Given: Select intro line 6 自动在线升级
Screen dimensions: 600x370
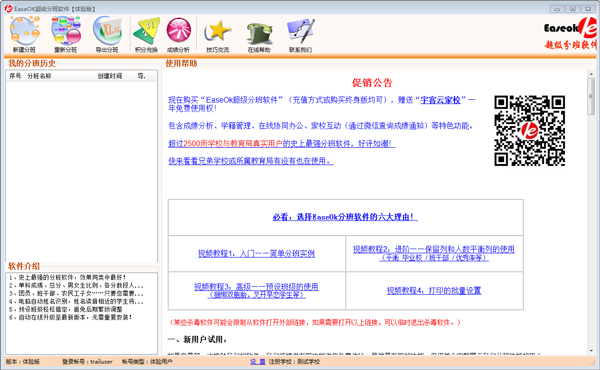Looking at the screenshot, I should pyautogui.click(x=70, y=317).
